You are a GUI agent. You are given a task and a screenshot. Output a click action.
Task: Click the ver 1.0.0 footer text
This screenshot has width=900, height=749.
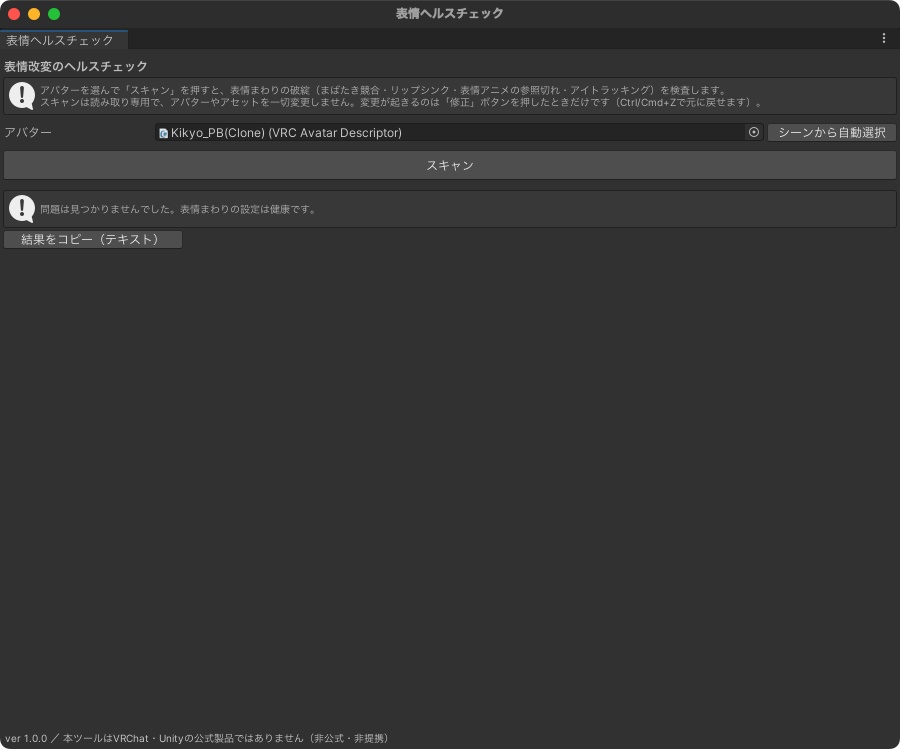click(197, 738)
